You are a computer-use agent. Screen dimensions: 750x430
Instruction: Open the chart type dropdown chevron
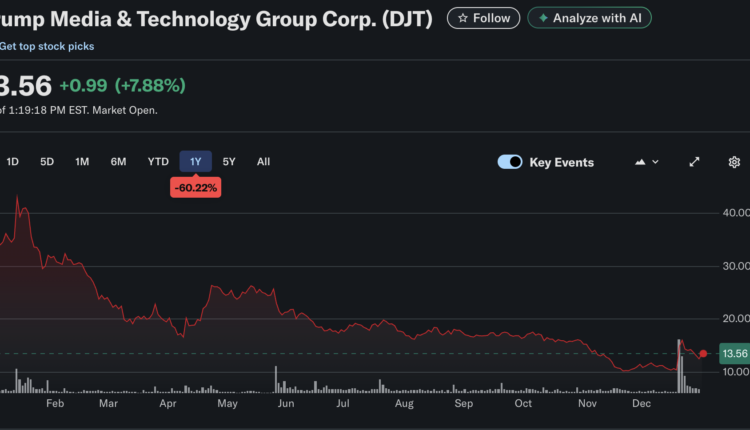(656, 162)
